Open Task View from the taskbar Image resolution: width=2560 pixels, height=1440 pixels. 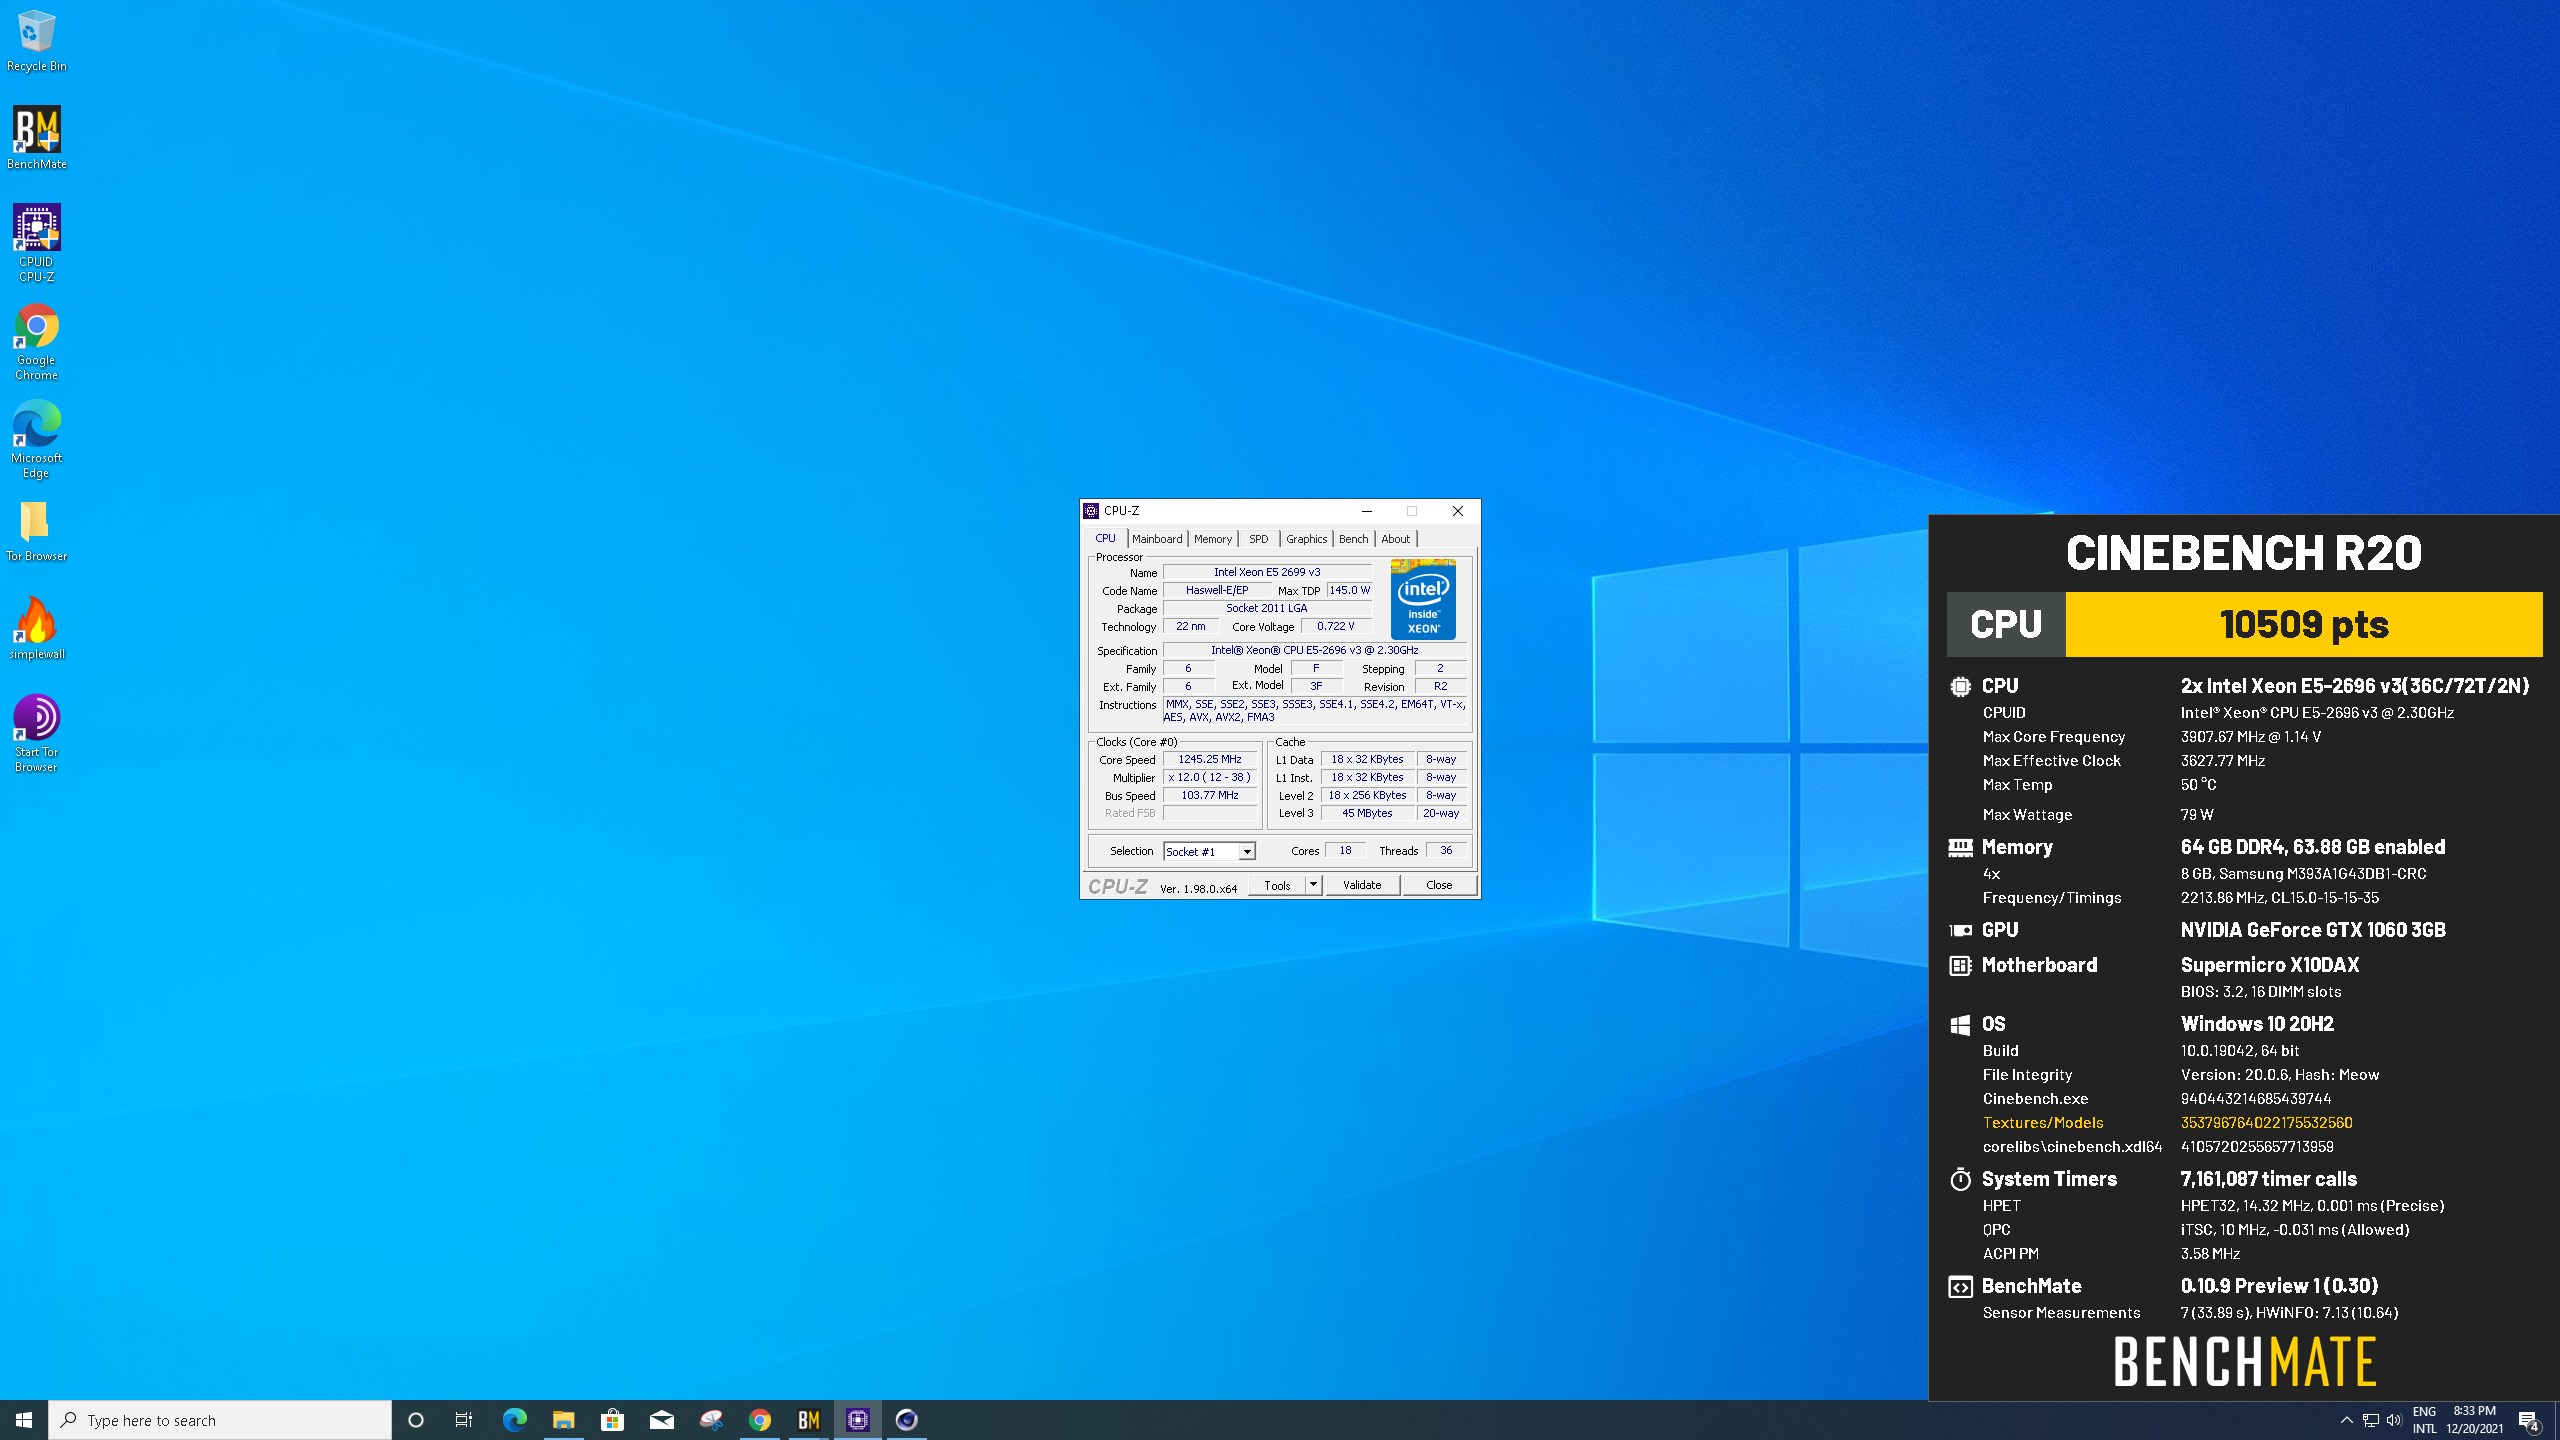click(x=464, y=1420)
